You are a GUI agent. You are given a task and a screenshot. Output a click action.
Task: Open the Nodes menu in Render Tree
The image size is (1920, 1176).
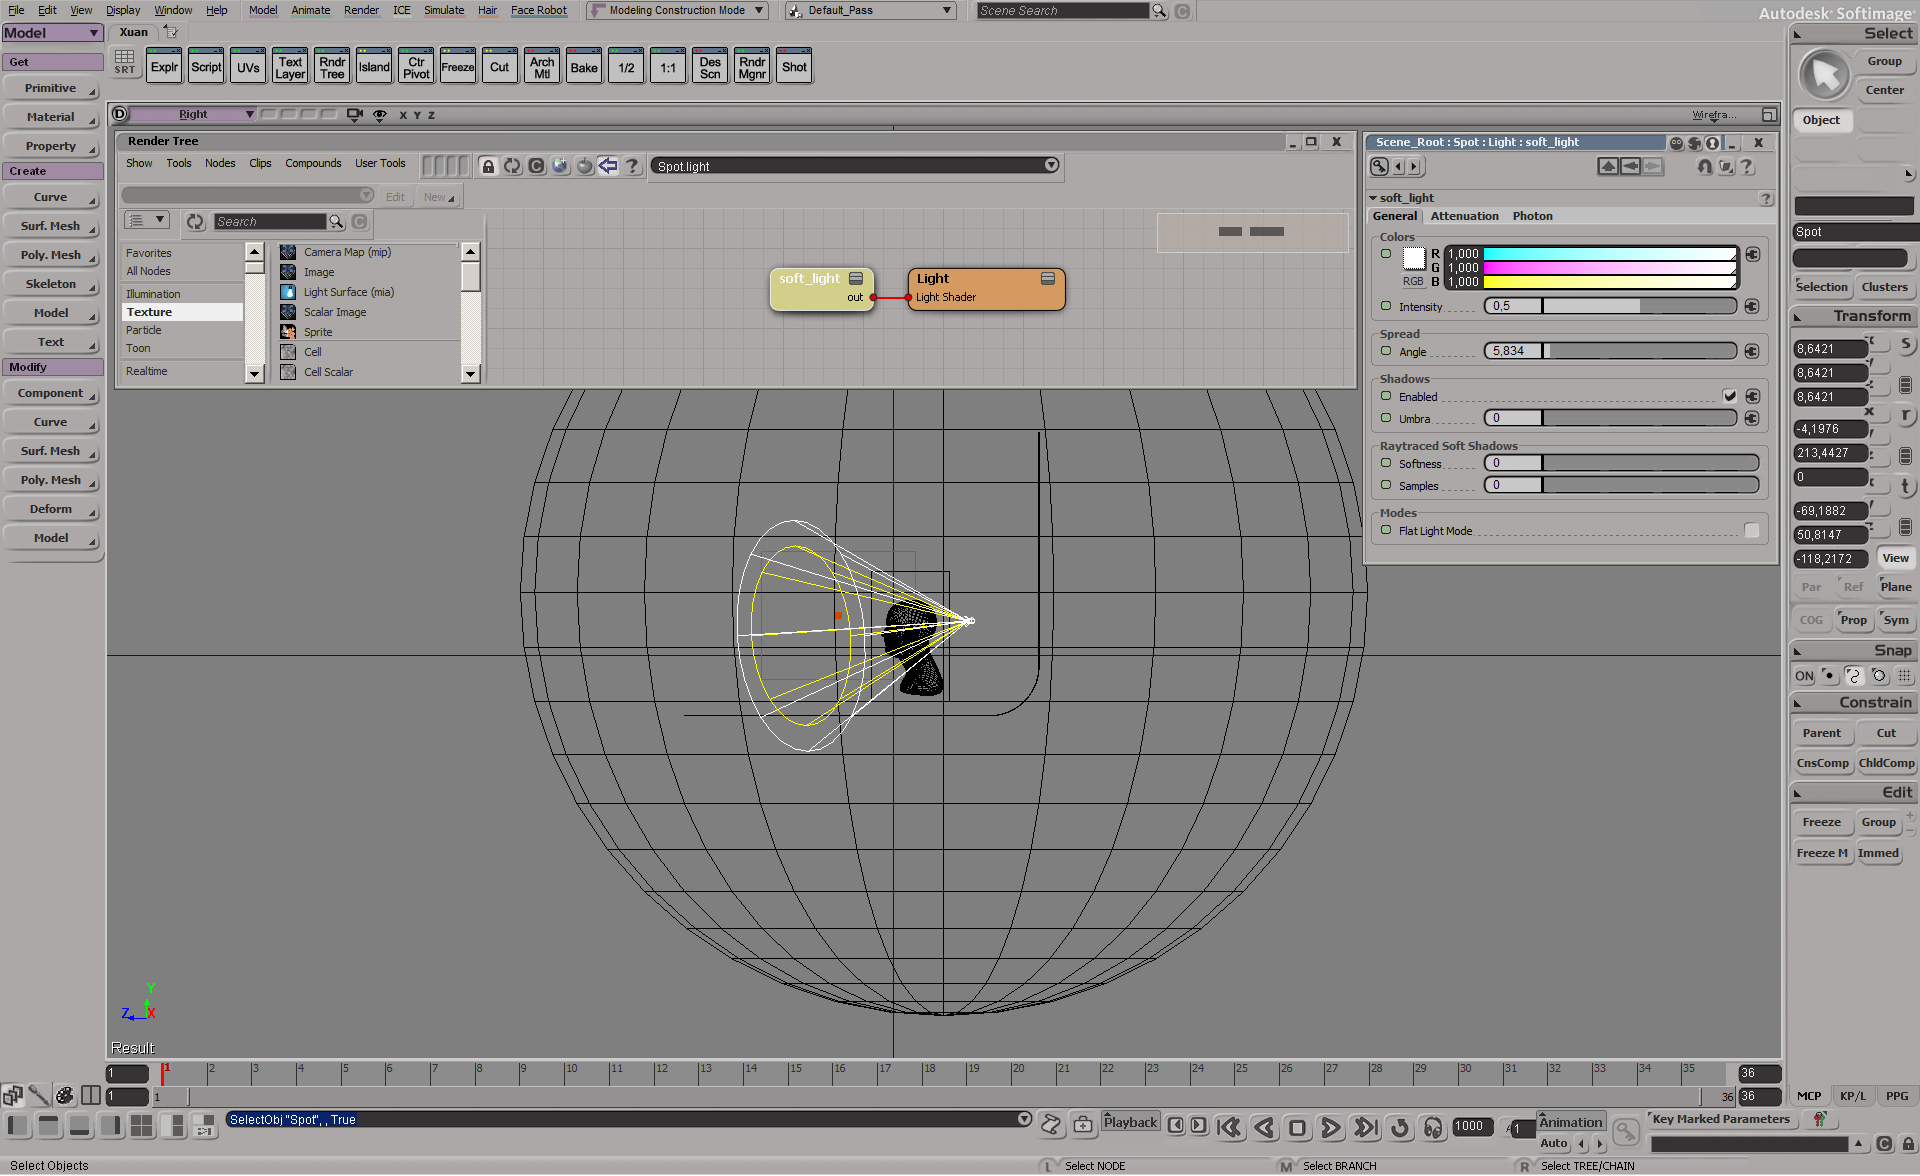(220, 163)
